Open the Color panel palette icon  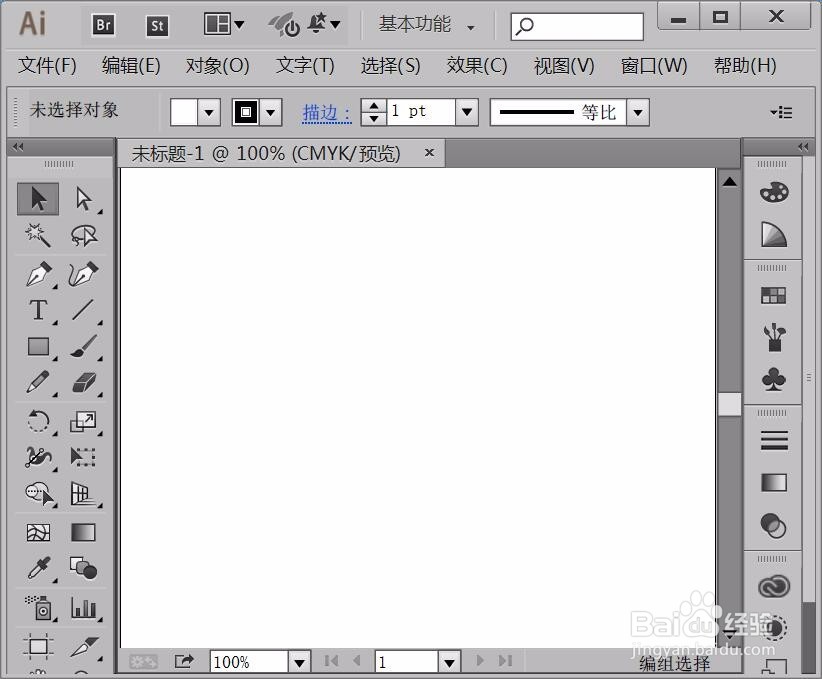click(774, 192)
